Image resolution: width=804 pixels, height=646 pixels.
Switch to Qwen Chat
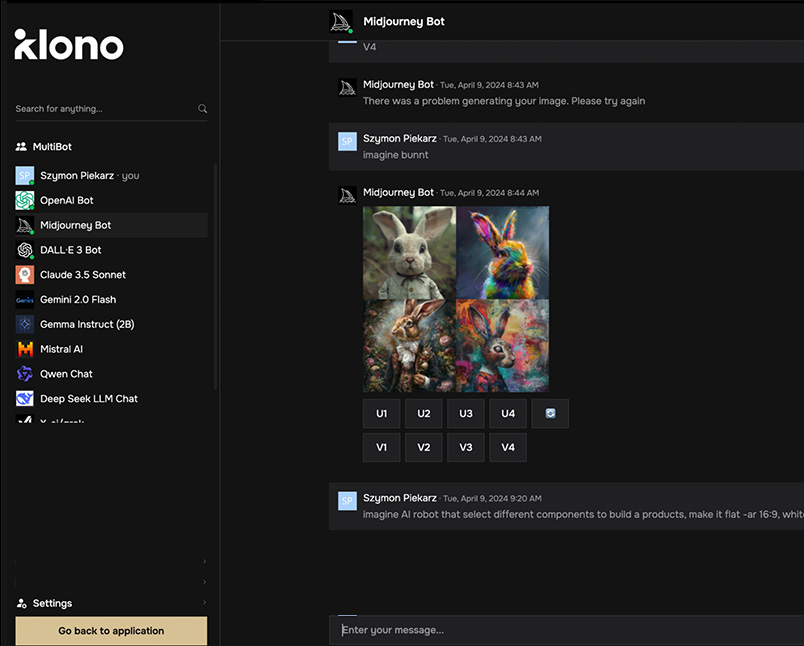pyautogui.click(x=111, y=374)
